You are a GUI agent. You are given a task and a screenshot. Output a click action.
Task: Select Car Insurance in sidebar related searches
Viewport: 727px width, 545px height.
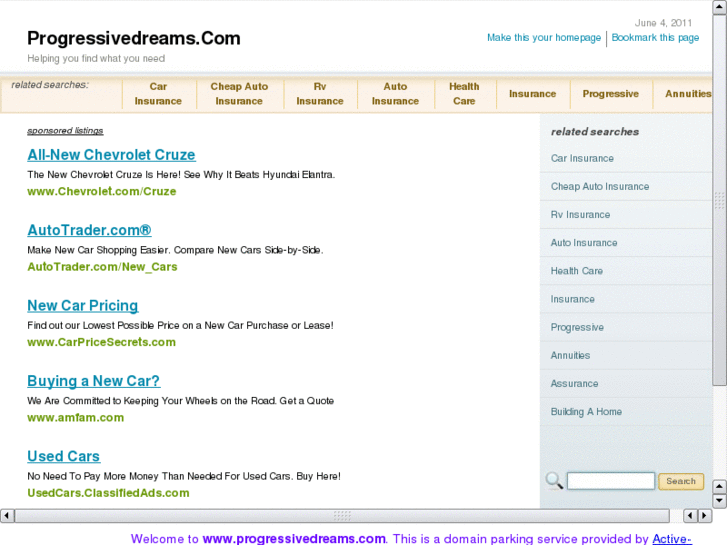[582, 159]
